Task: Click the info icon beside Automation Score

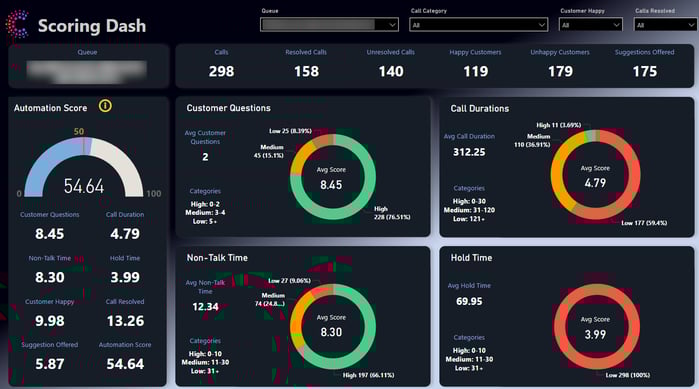Action: pos(105,106)
